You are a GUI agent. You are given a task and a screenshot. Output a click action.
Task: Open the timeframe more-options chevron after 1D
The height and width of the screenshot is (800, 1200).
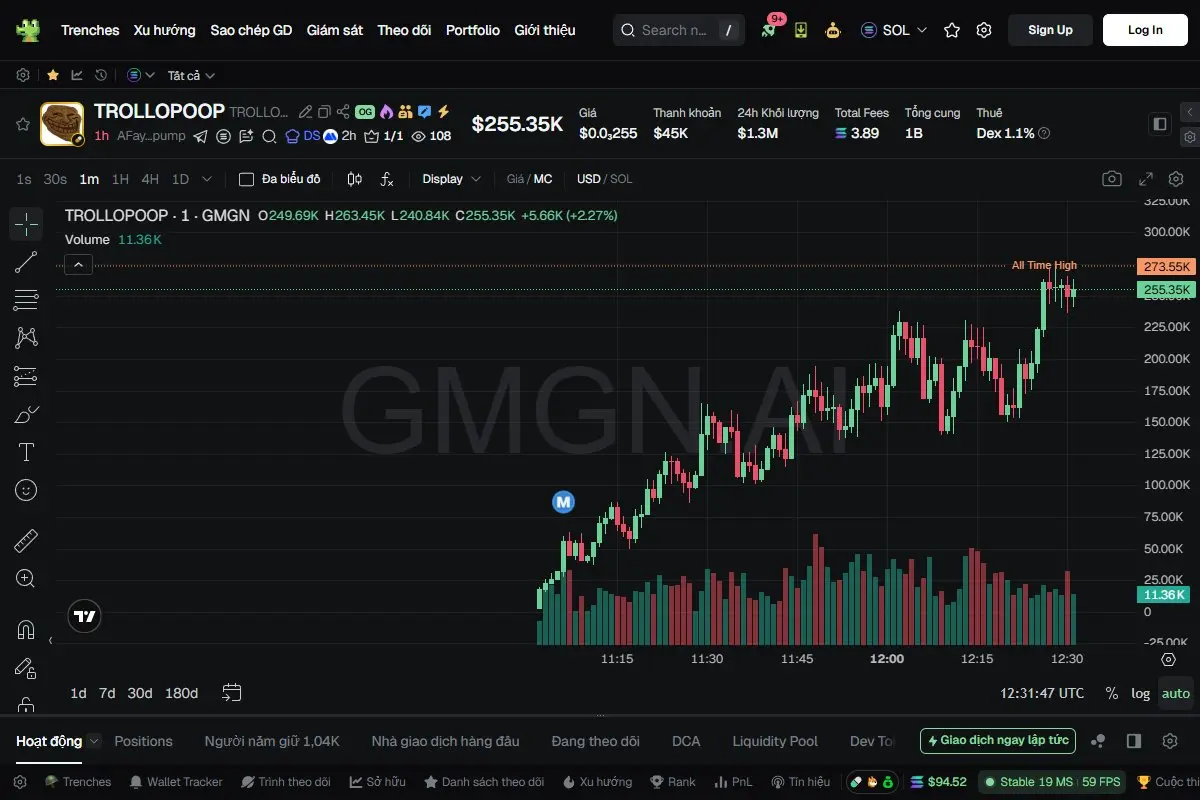point(207,179)
